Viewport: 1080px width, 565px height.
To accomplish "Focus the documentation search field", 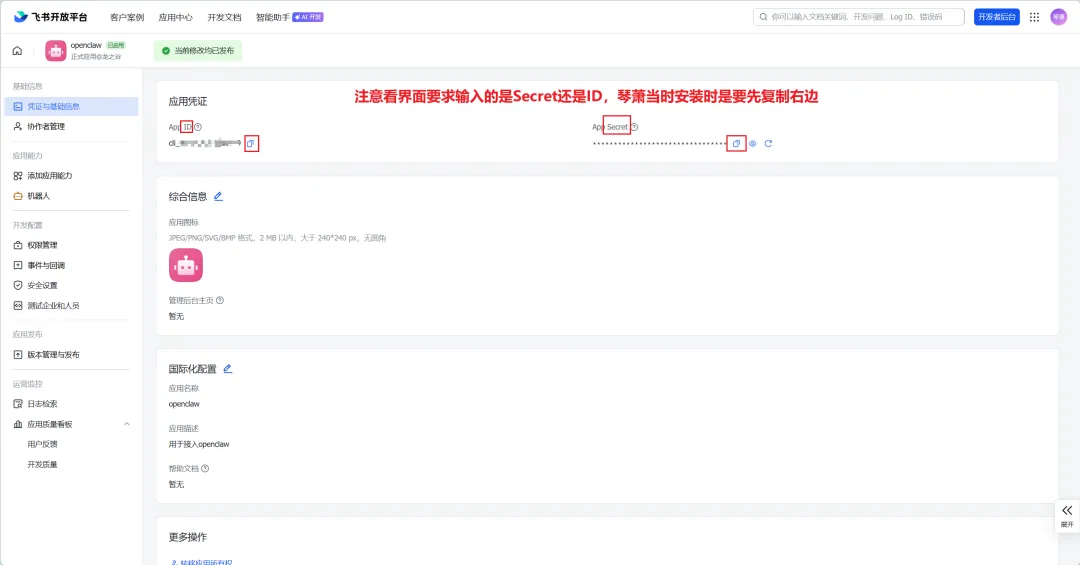I will pos(859,17).
